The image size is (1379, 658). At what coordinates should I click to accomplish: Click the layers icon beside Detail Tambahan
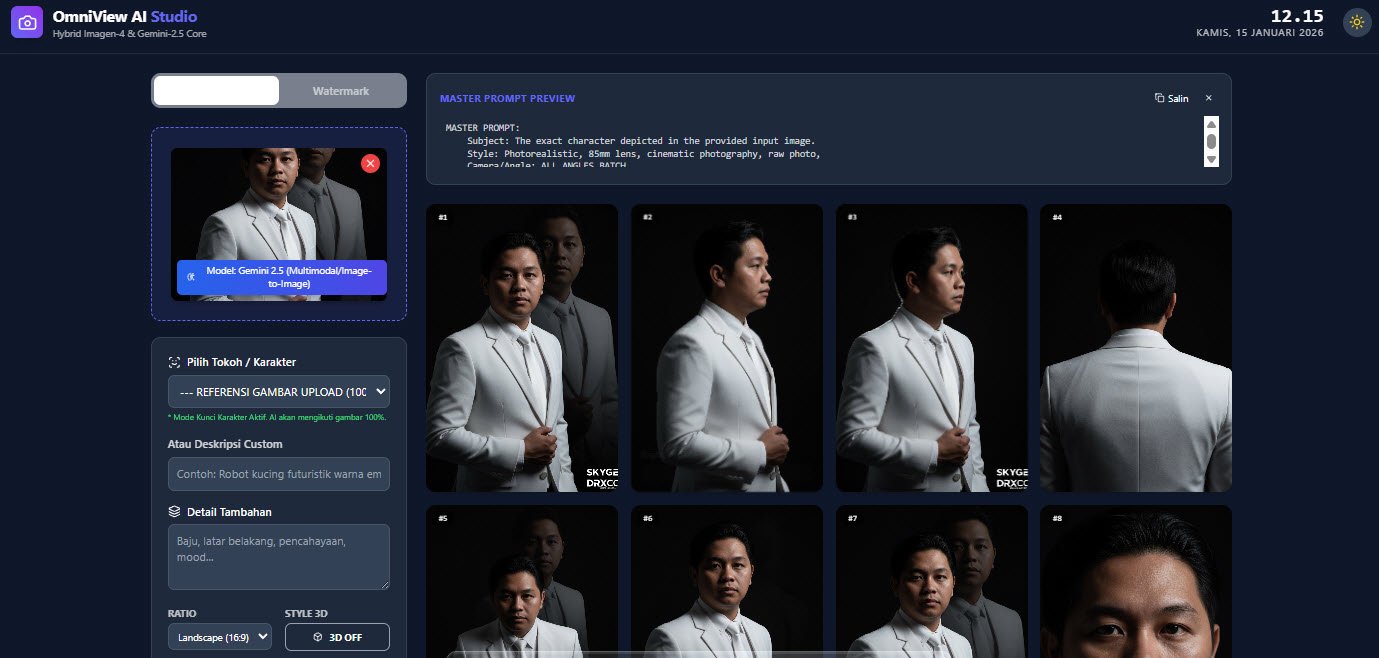[x=174, y=511]
